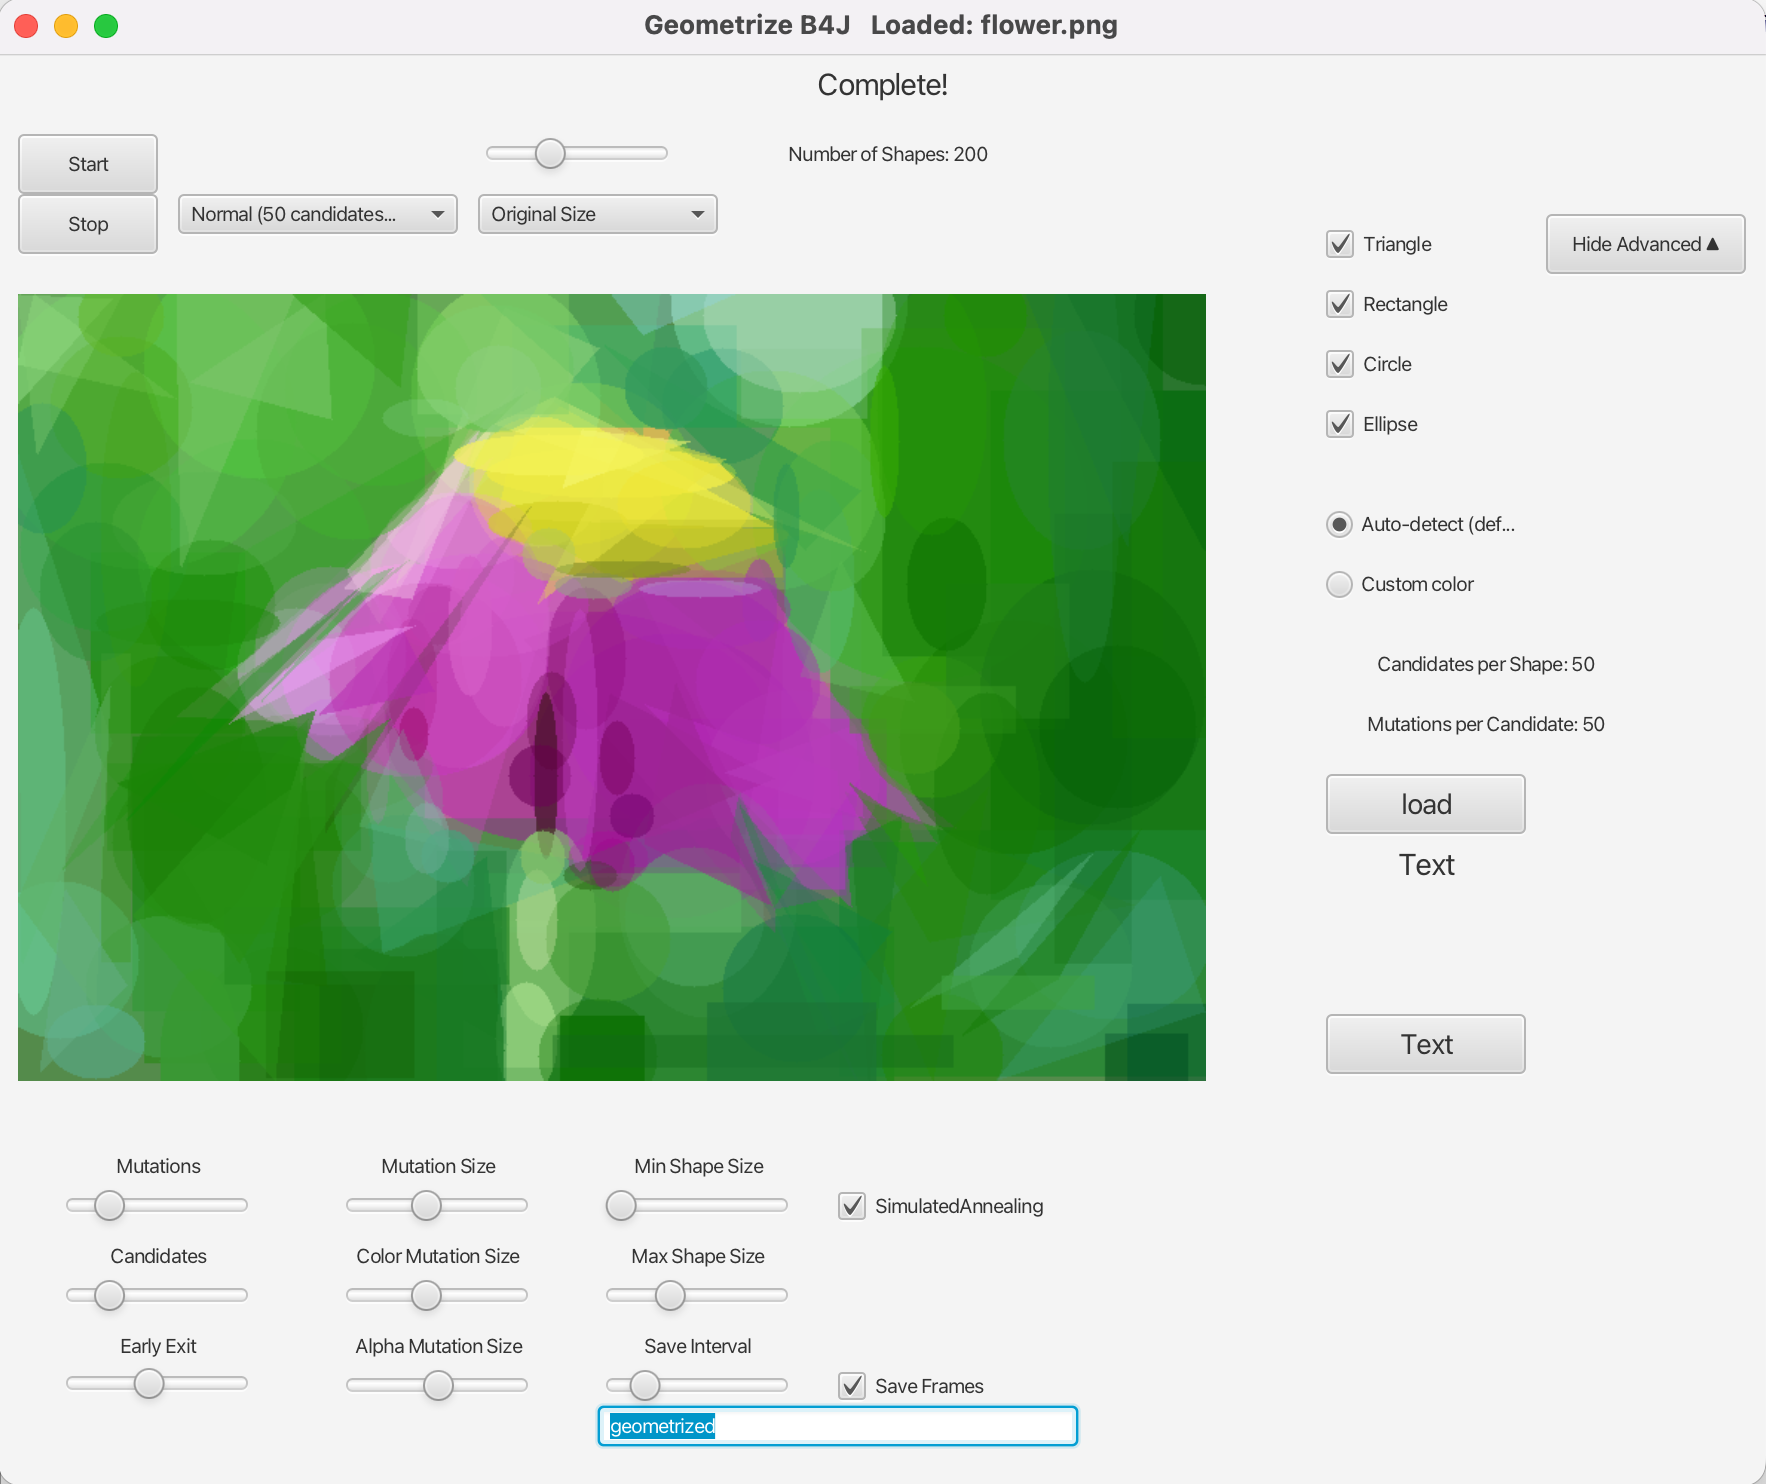Image resolution: width=1766 pixels, height=1484 pixels.
Task: Select the Custom color radio button
Action: tap(1340, 584)
